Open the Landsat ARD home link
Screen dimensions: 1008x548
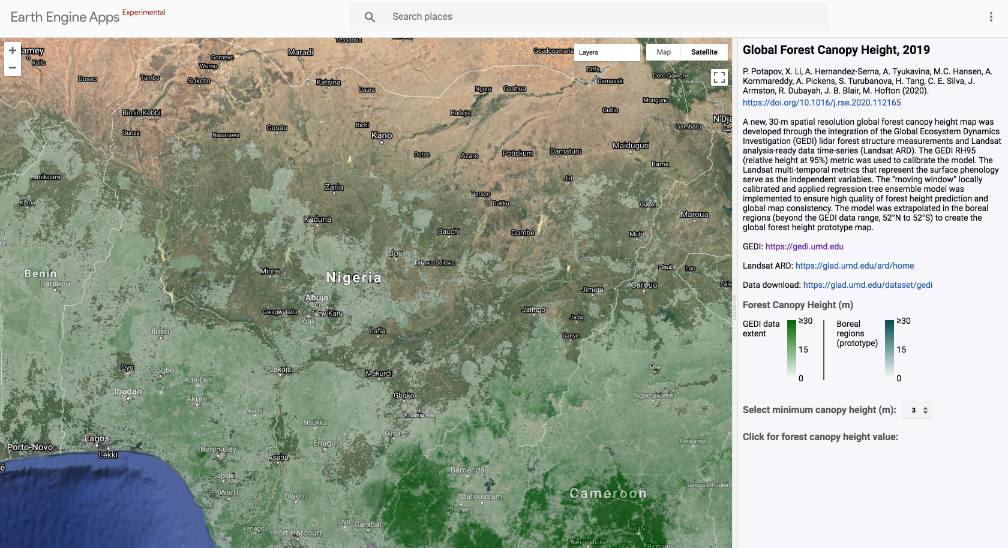click(854, 266)
